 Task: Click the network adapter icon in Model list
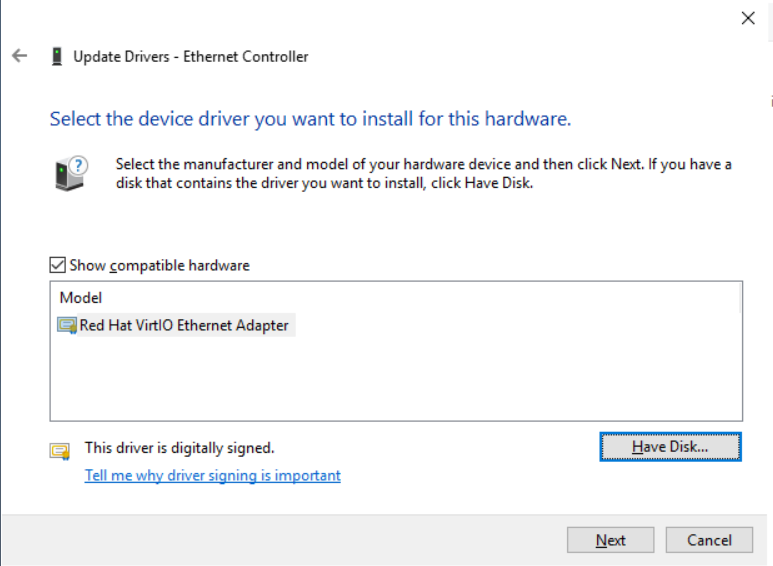pos(68,325)
